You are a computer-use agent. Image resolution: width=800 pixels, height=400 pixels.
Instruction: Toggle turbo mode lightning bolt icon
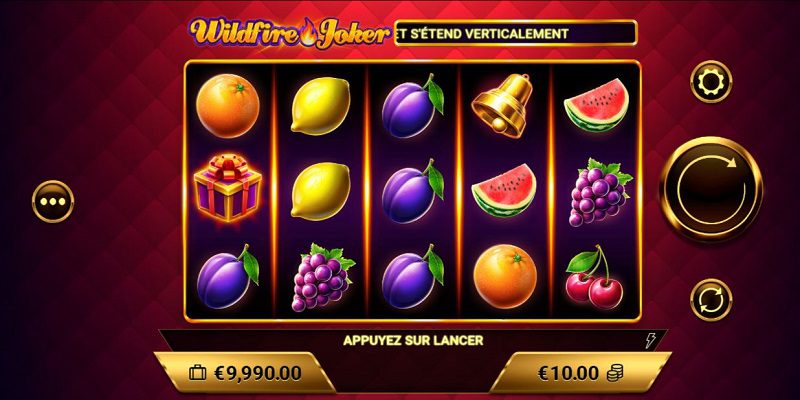click(651, 340)
